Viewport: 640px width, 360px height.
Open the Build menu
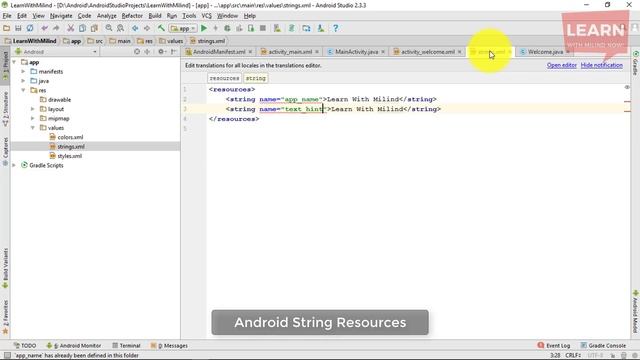point(155,16)
